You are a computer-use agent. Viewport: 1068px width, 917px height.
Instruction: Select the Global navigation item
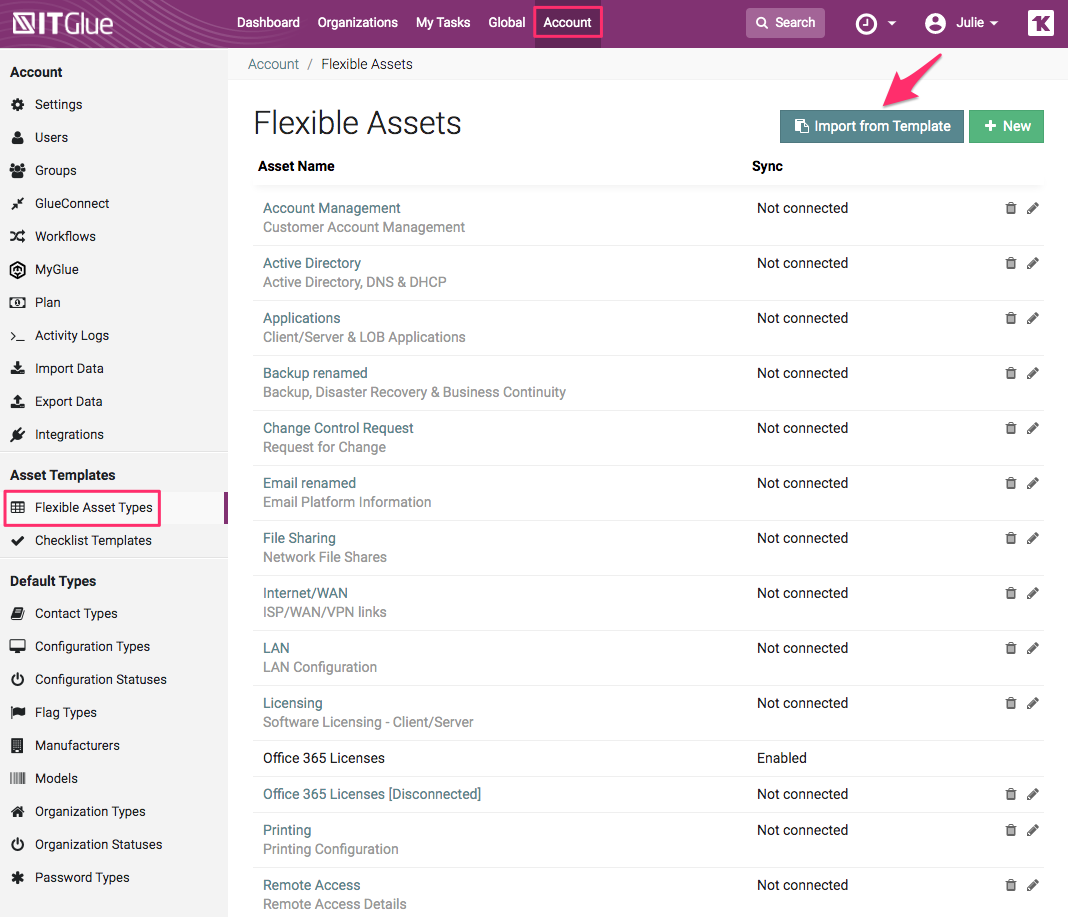[506, 22]
